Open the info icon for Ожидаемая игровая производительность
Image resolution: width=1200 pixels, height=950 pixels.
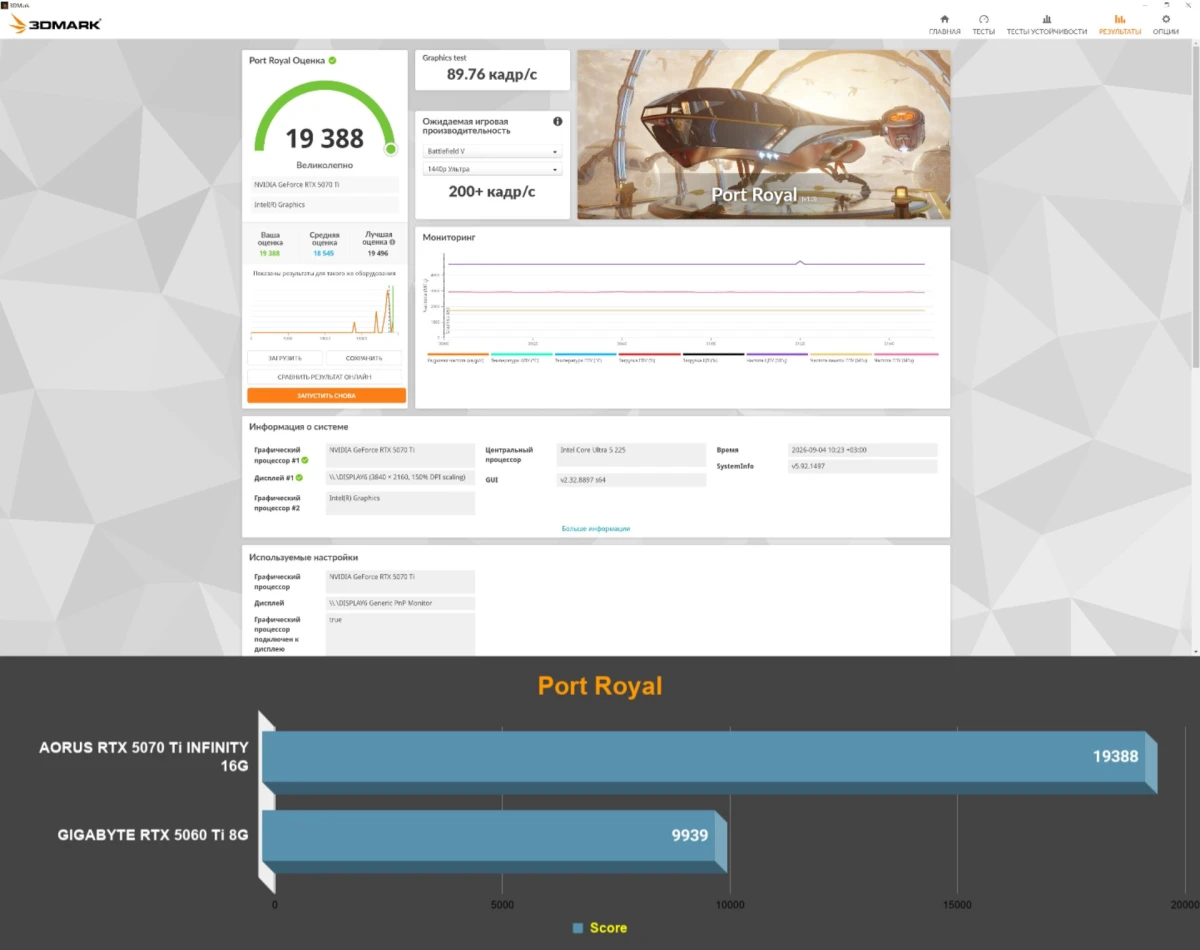pos(557,121)
